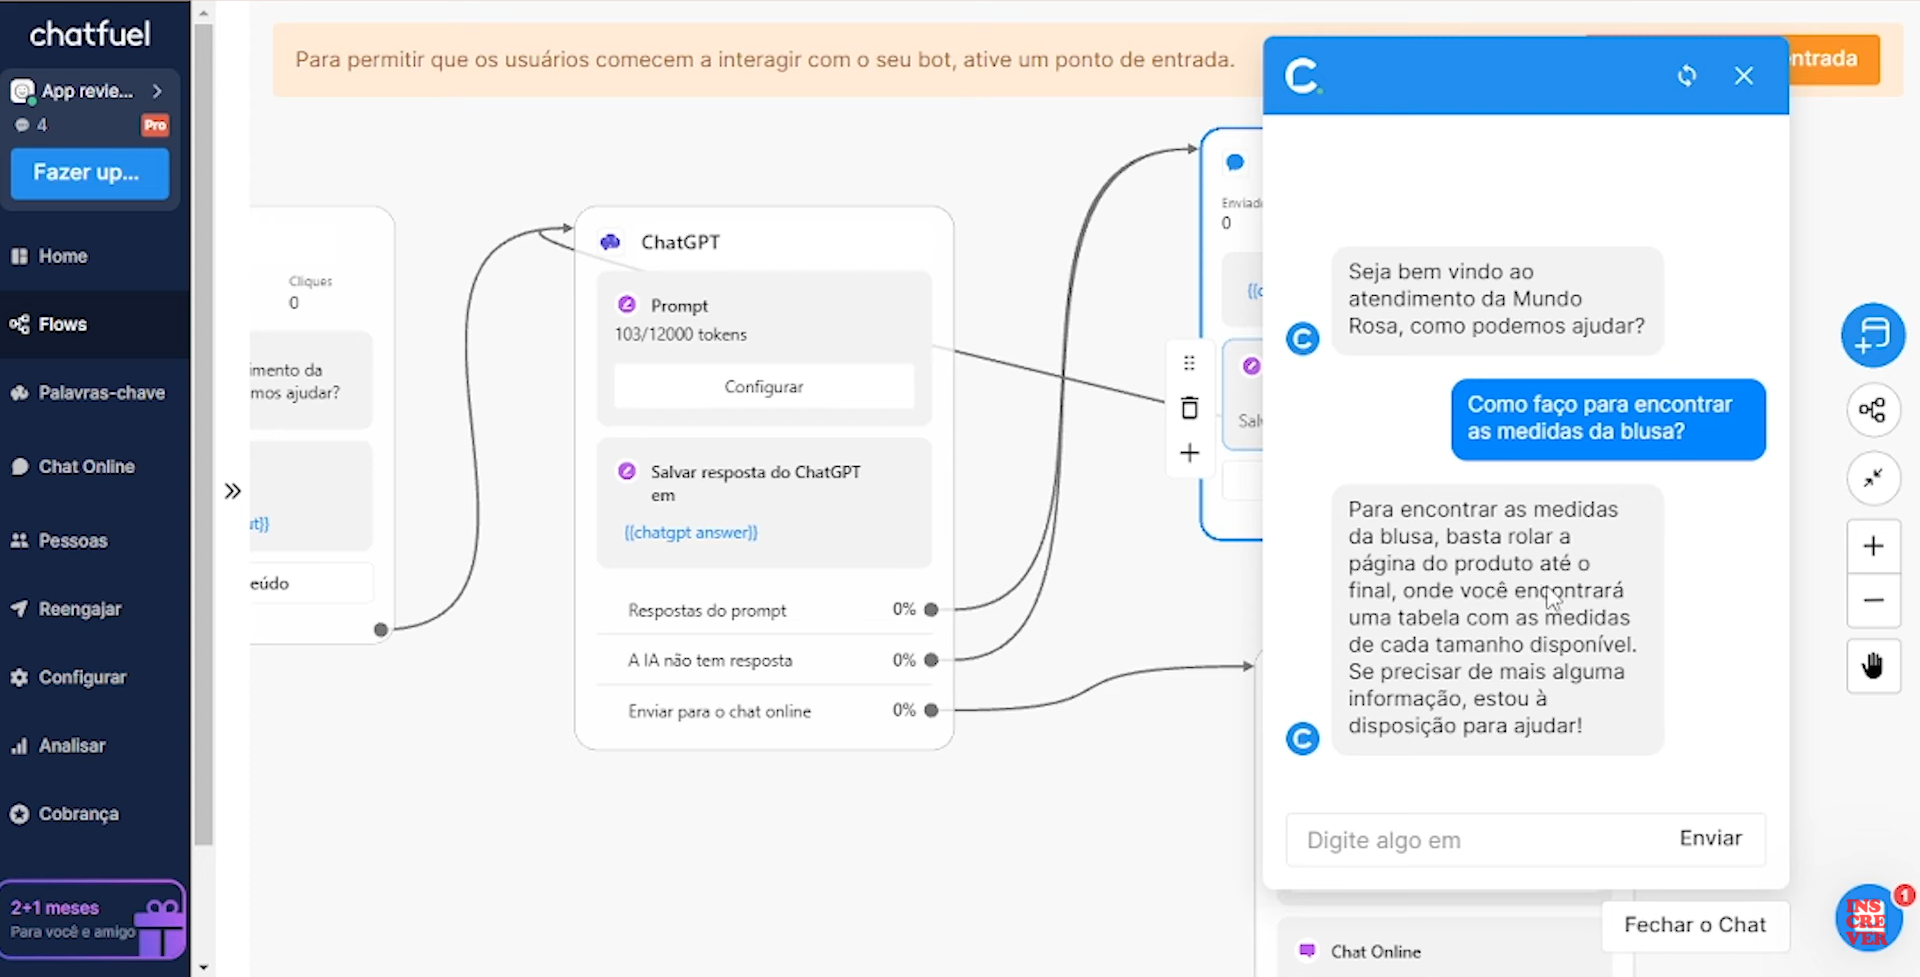Expand the left sidebar double chevron
The height and width of the screenshot is (977, 1920).
pos(233,491)
